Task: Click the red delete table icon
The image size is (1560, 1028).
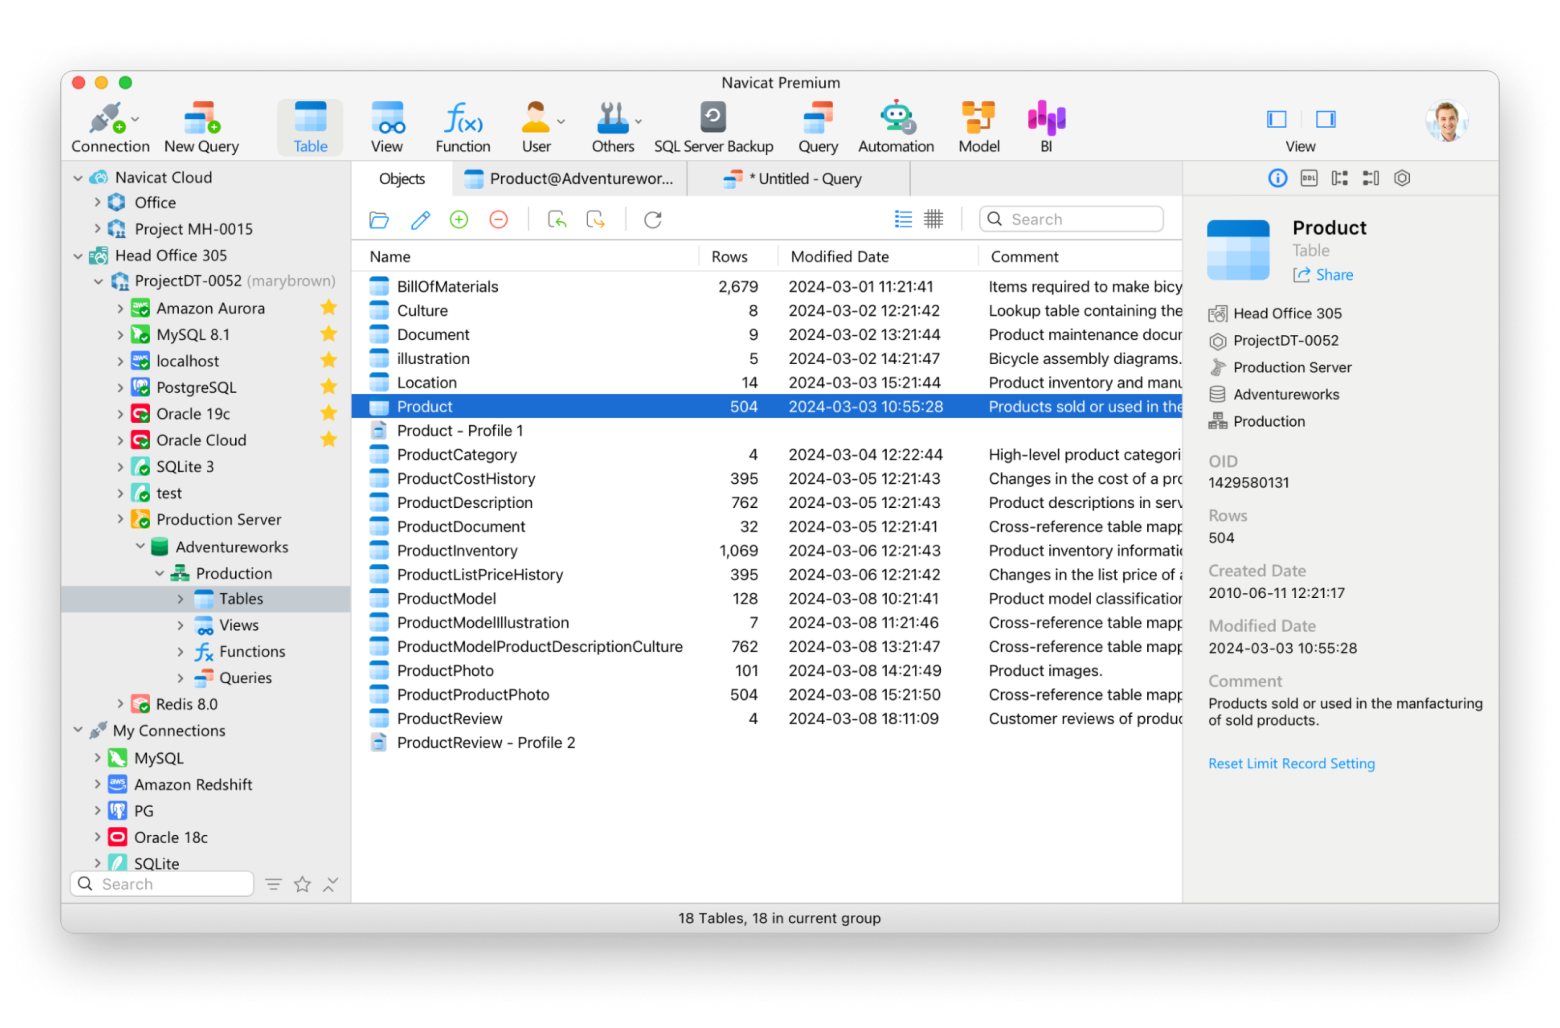Action: (499, 220)
